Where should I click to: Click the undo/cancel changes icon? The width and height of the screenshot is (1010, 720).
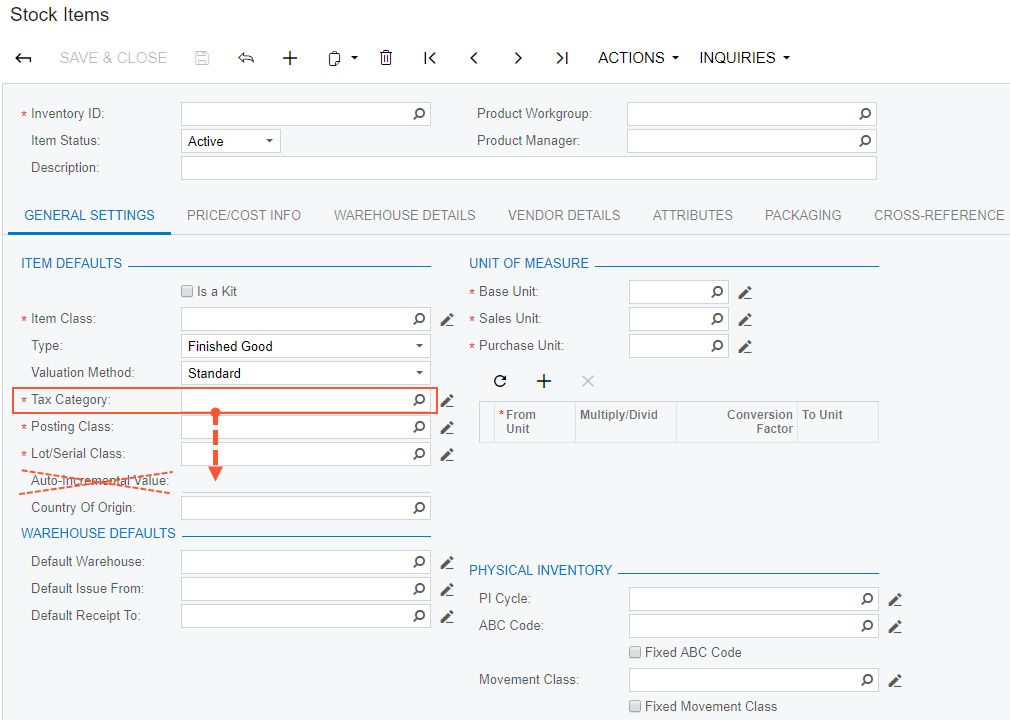[246, 58]
